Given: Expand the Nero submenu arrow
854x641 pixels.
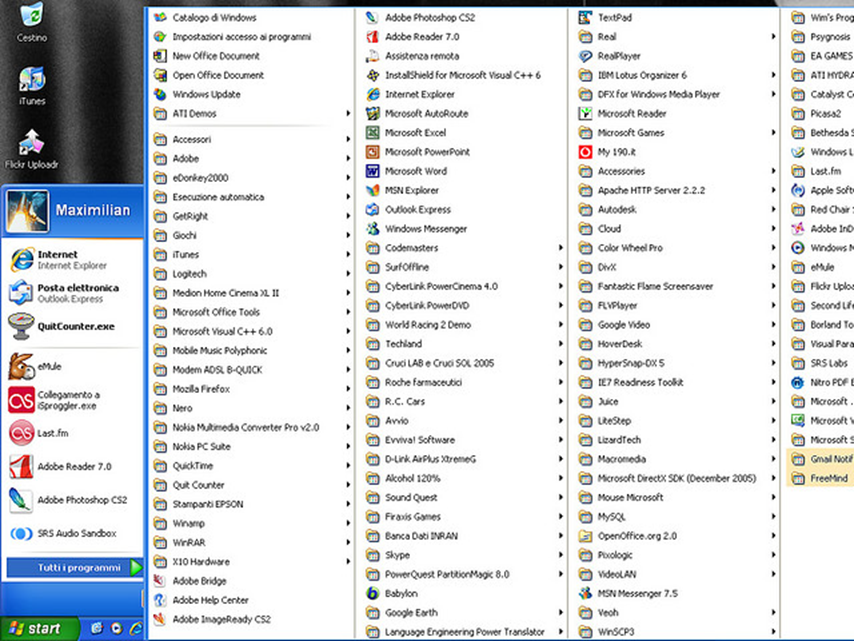Looking at the screenshot, I should coord(348,408).
